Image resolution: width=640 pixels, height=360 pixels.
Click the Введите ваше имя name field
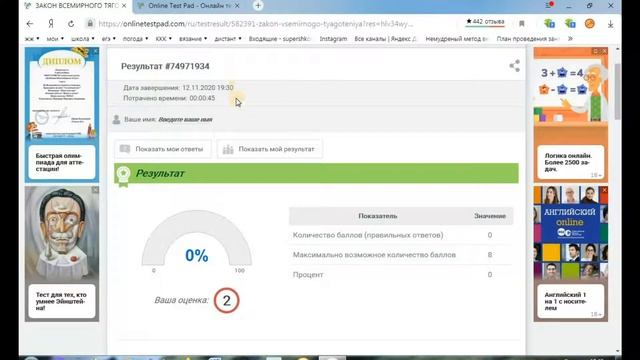click(185, 120)
